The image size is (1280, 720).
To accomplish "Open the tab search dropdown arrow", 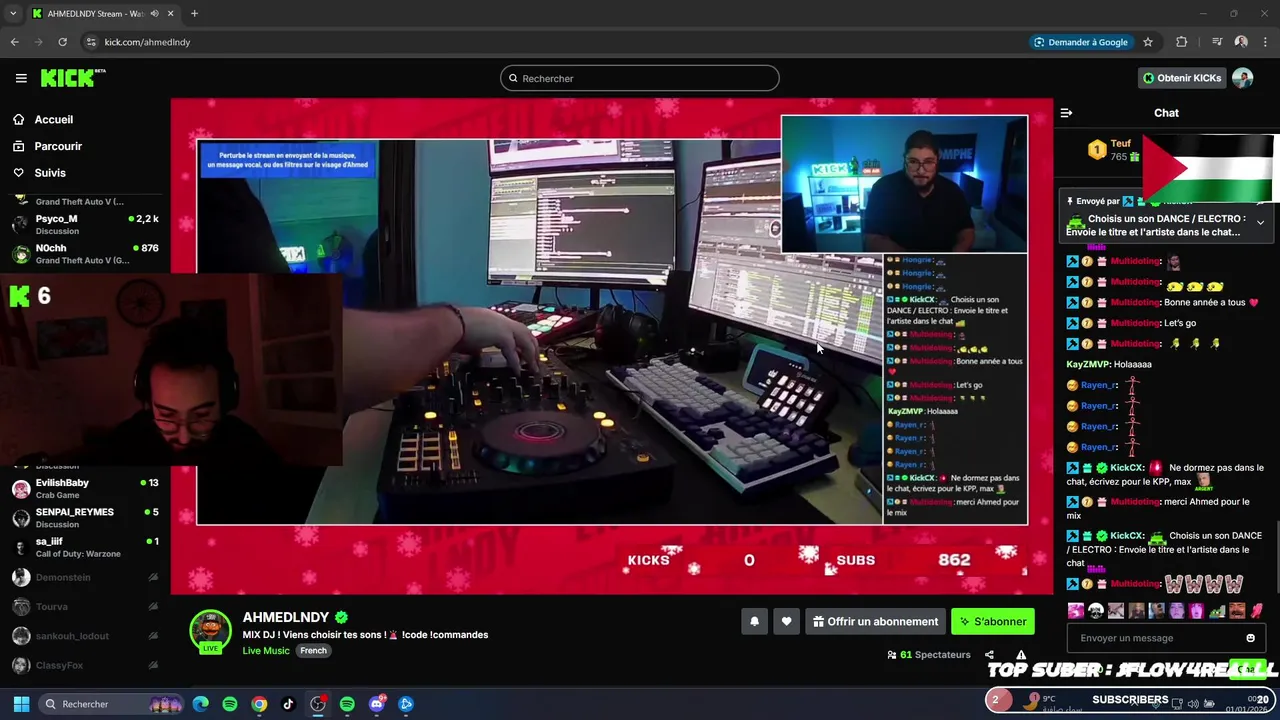I will pyautogui.click(x=13, y=13).
